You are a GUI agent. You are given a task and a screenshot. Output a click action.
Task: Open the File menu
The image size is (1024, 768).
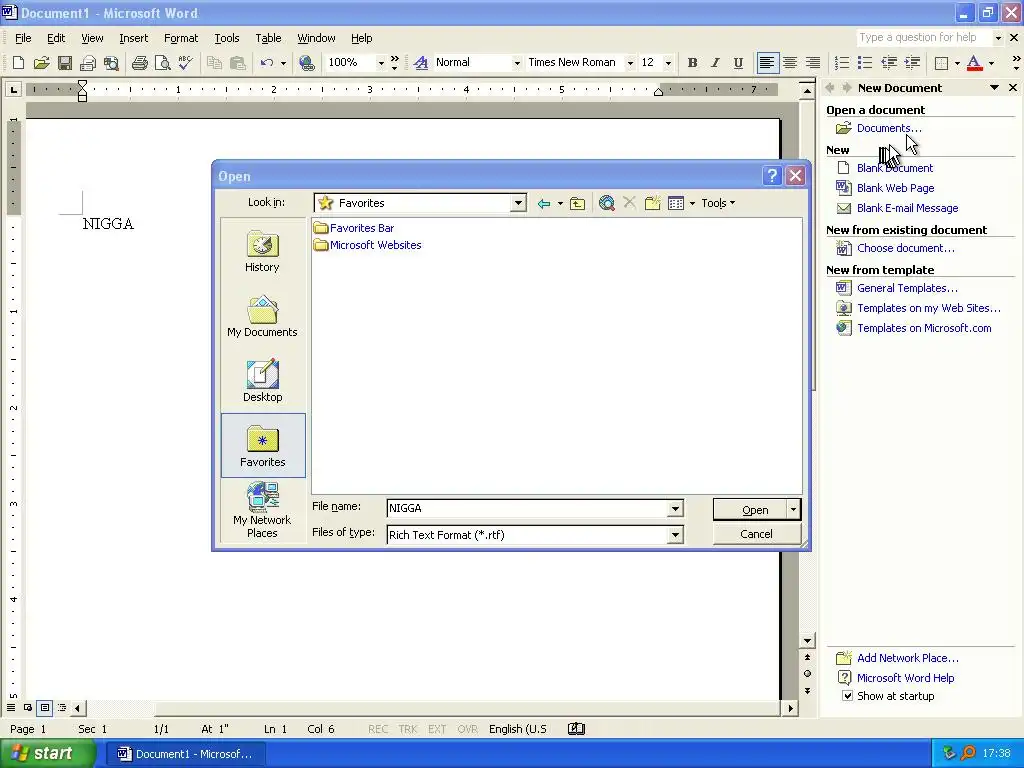point(23,38)
